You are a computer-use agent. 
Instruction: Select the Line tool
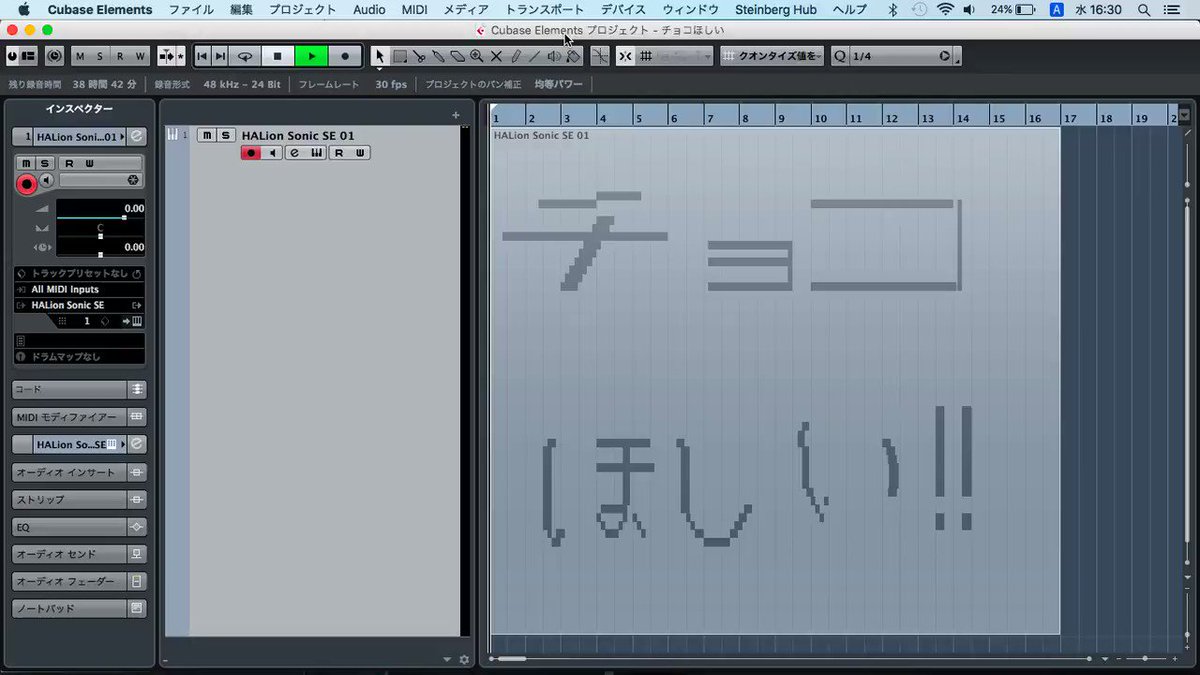point(535,57)
